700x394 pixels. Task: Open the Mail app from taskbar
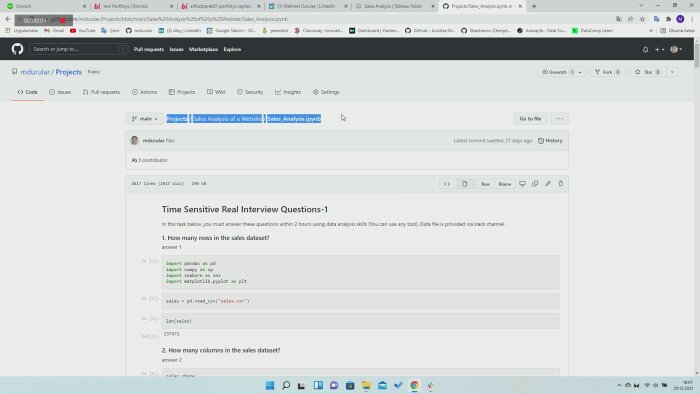coord(382,386)
